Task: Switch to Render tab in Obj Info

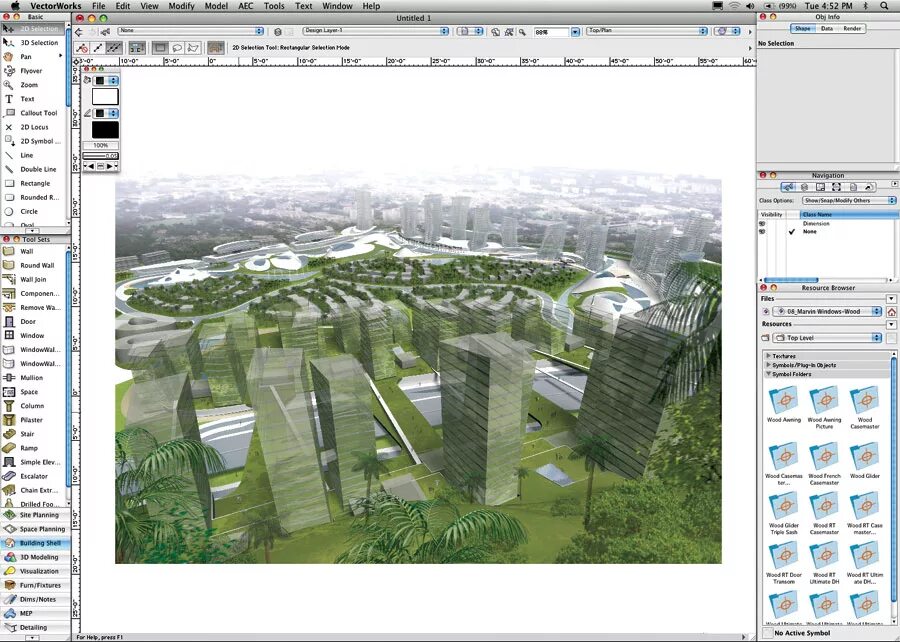Action: 852,28
